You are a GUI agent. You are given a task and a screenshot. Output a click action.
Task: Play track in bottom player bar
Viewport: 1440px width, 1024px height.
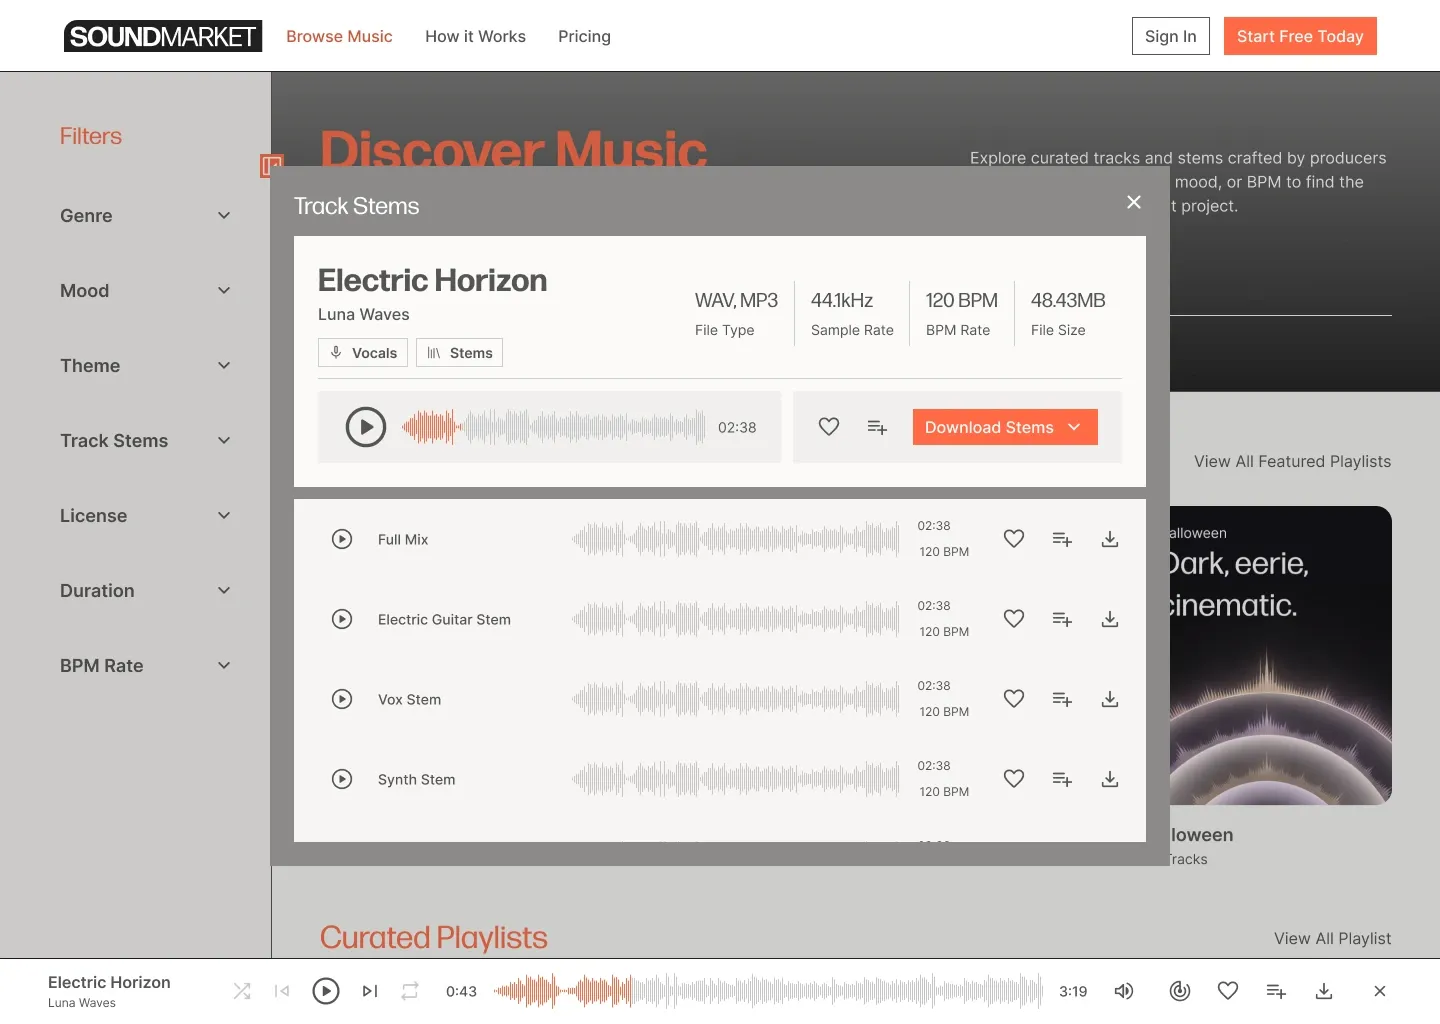tap(326, 991)
